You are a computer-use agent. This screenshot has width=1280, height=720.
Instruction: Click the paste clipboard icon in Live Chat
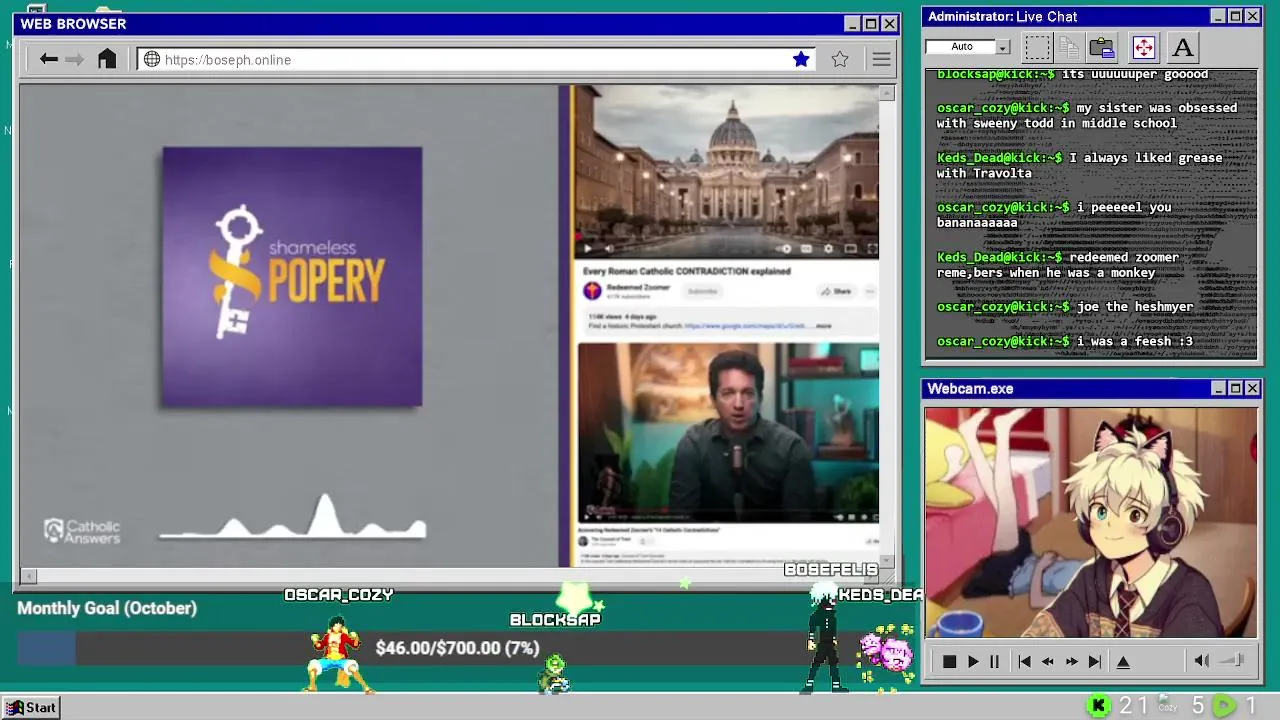click(x=1102, y=47)
